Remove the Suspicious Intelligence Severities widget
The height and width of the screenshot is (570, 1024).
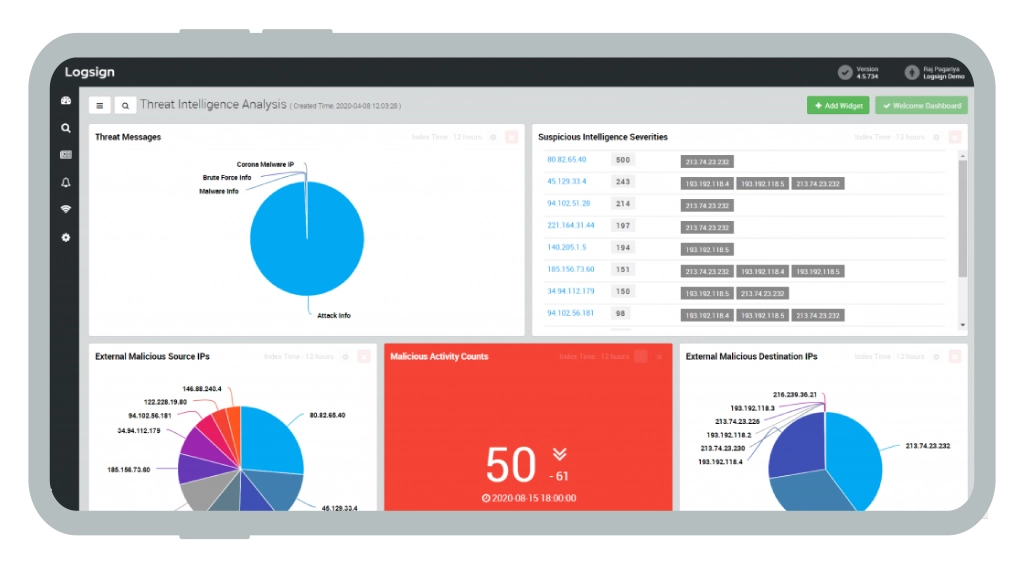click(x=955, y=137)
